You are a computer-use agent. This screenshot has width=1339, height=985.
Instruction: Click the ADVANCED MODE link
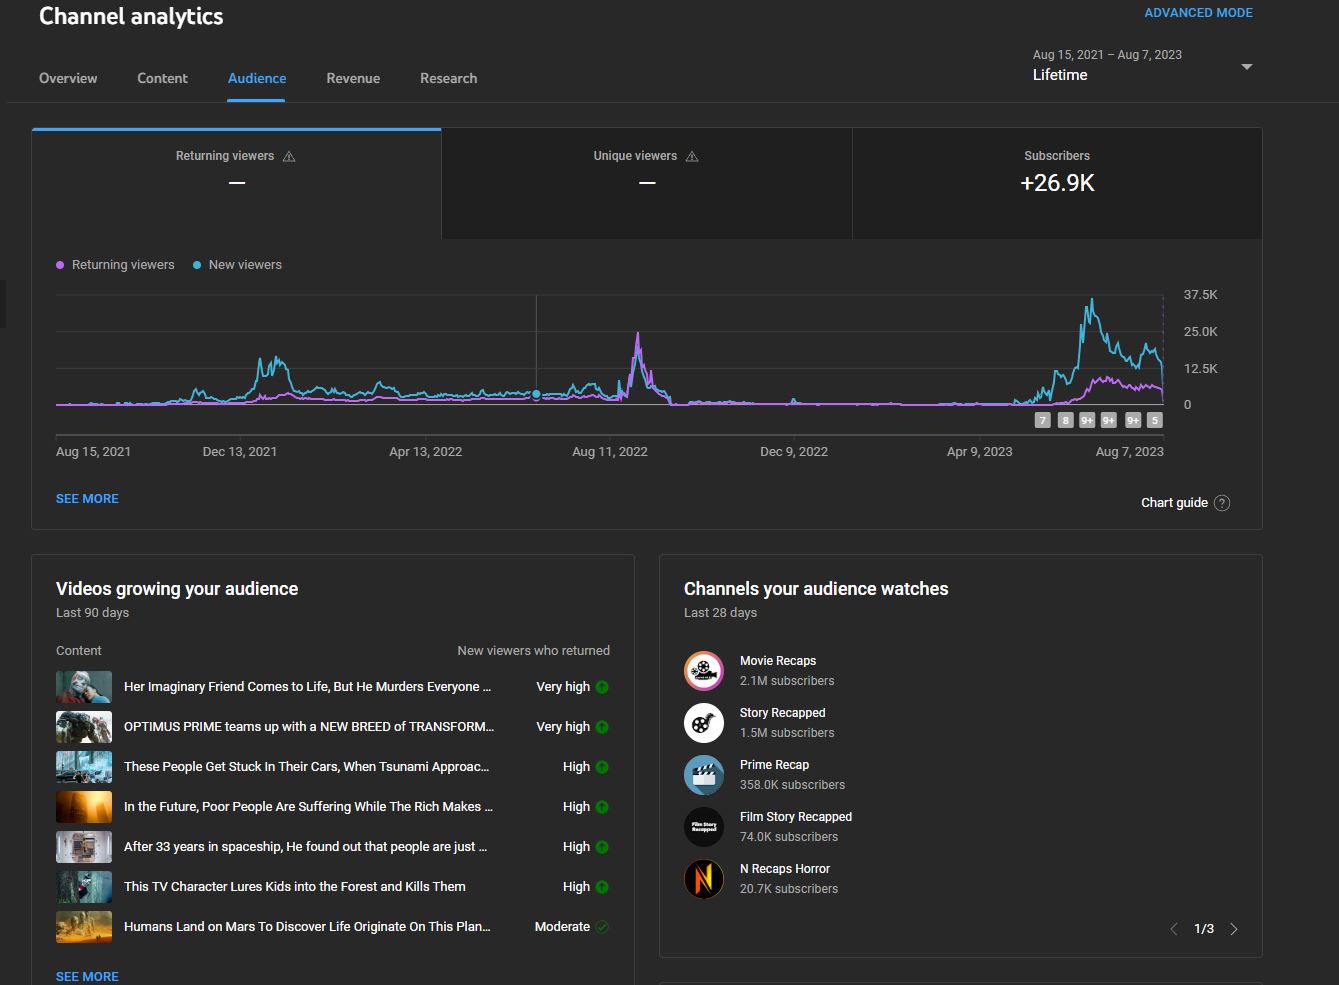[x=1198, y=13]
